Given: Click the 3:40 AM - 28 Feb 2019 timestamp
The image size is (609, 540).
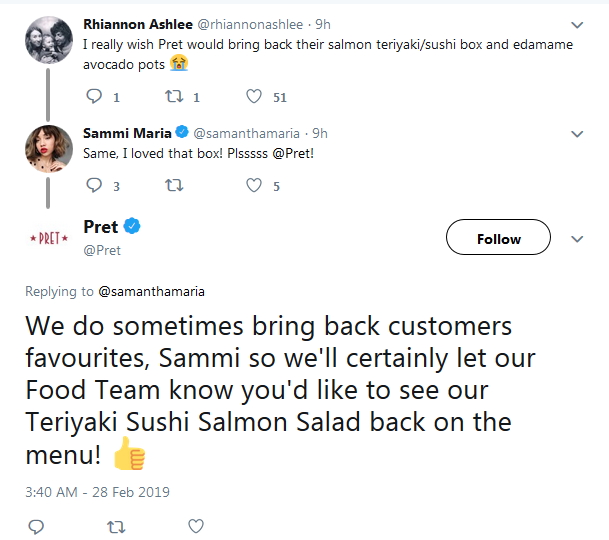Looking at the screenshot, I should coord(97,492).
